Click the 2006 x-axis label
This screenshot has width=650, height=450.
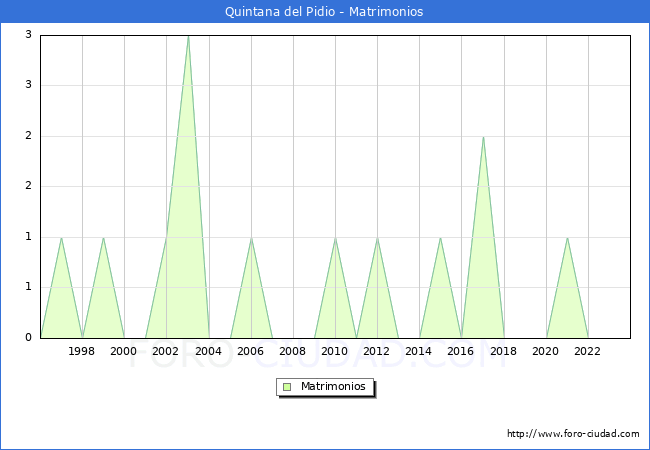coord(250,351)
